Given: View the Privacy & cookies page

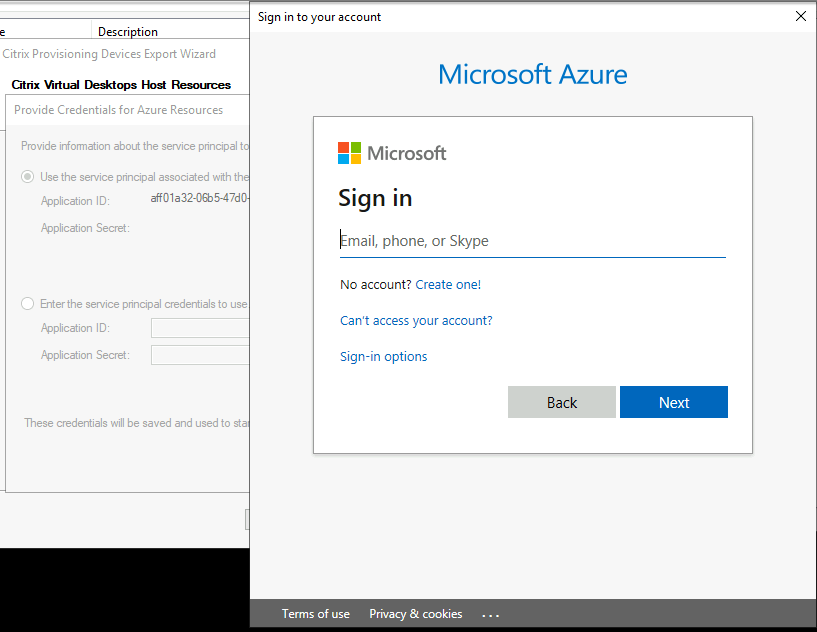Looking at the screenshot, I should 415,614.
